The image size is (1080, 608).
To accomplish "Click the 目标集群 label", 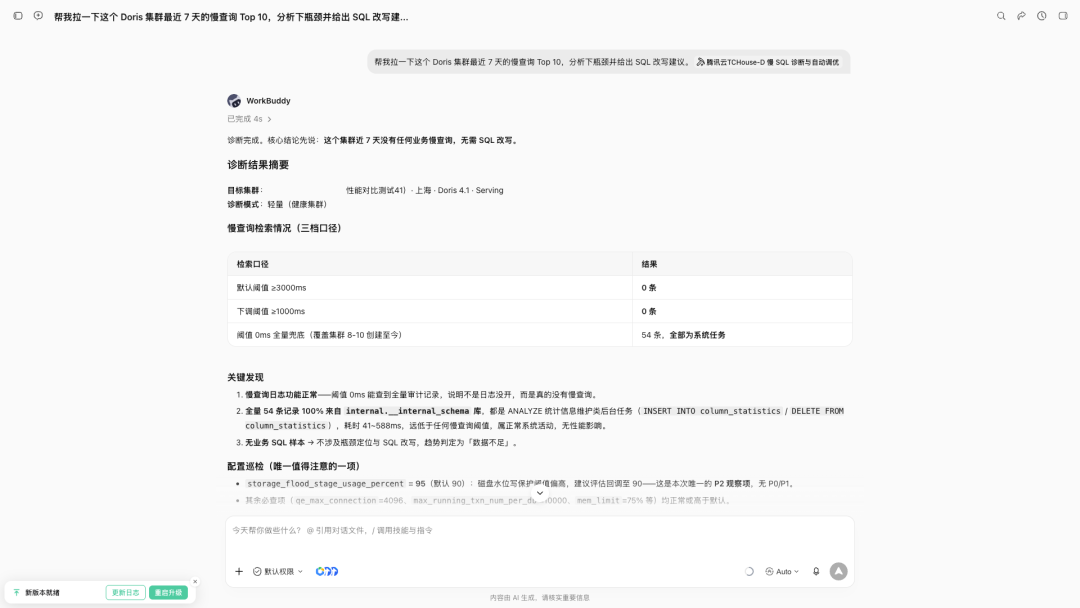I will pyautogui.click(x=245, y=191).
